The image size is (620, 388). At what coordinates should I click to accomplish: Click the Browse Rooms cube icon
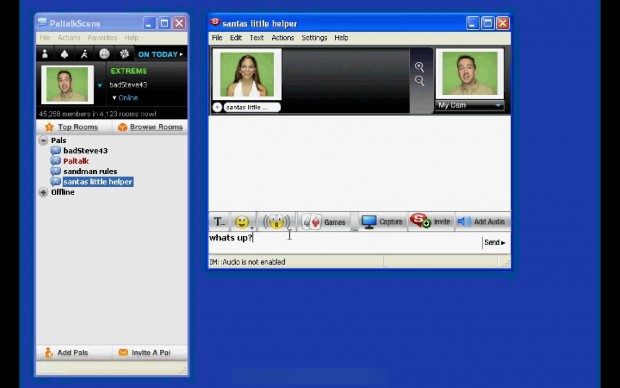click(x=123, y=127)
